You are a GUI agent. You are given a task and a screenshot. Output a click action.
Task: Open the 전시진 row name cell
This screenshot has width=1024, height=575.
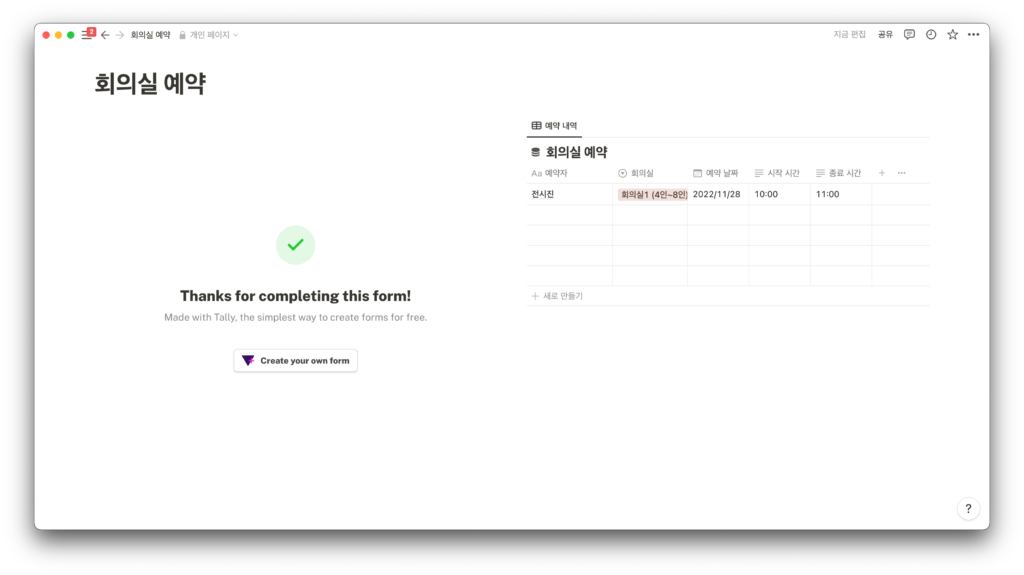[543, 194]
